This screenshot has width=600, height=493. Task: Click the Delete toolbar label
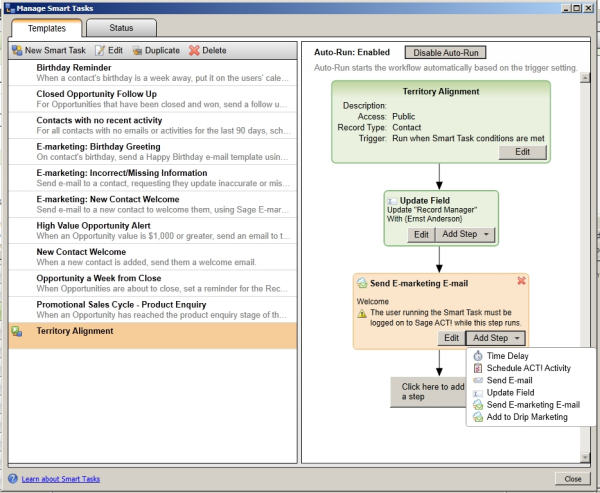coord(214,51)
